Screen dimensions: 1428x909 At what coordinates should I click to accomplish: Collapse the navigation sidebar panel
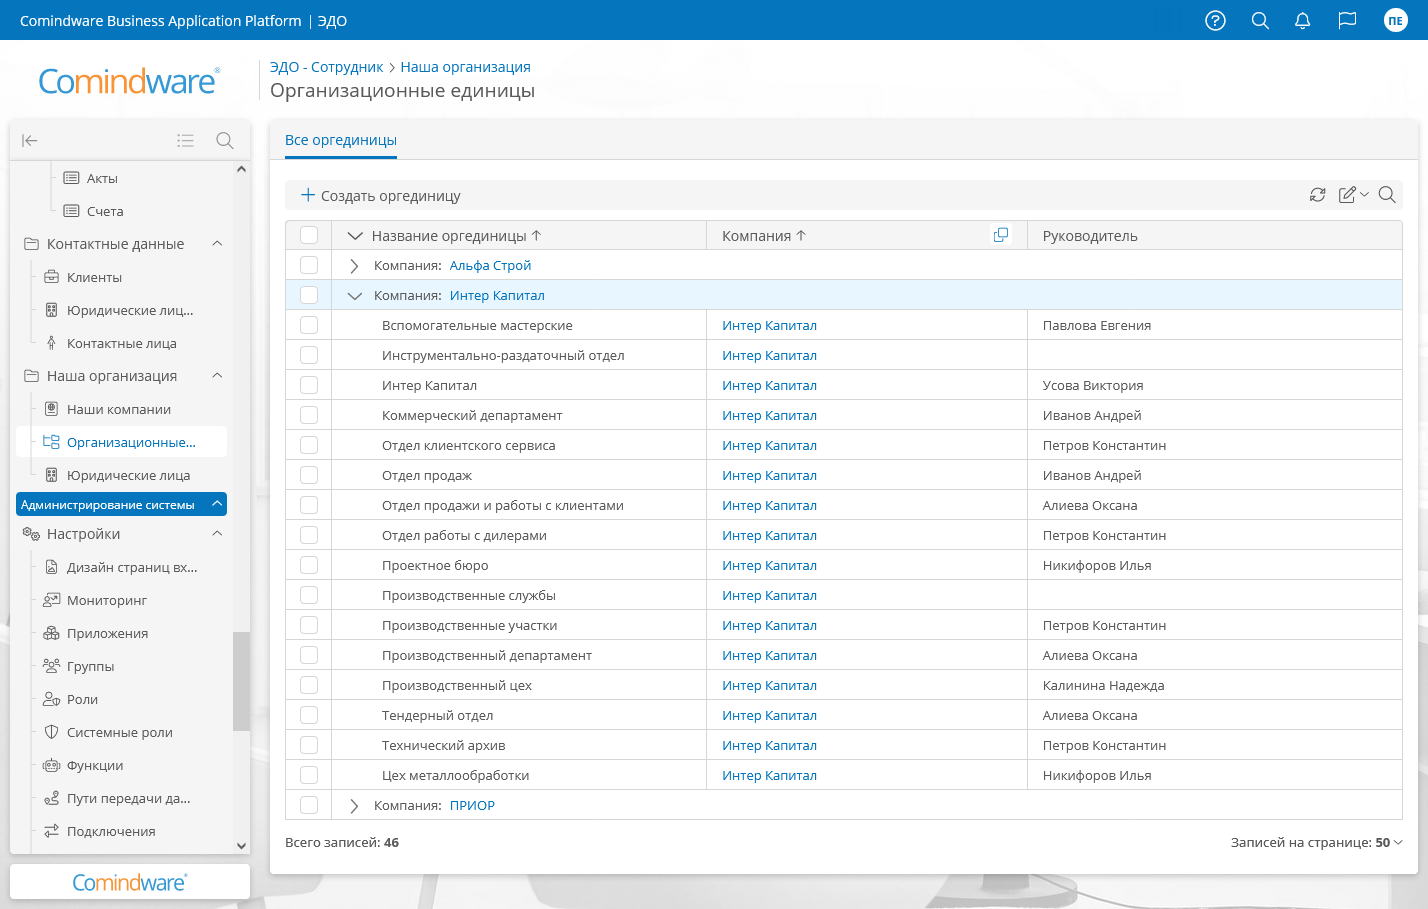click(x=30, y=140)
